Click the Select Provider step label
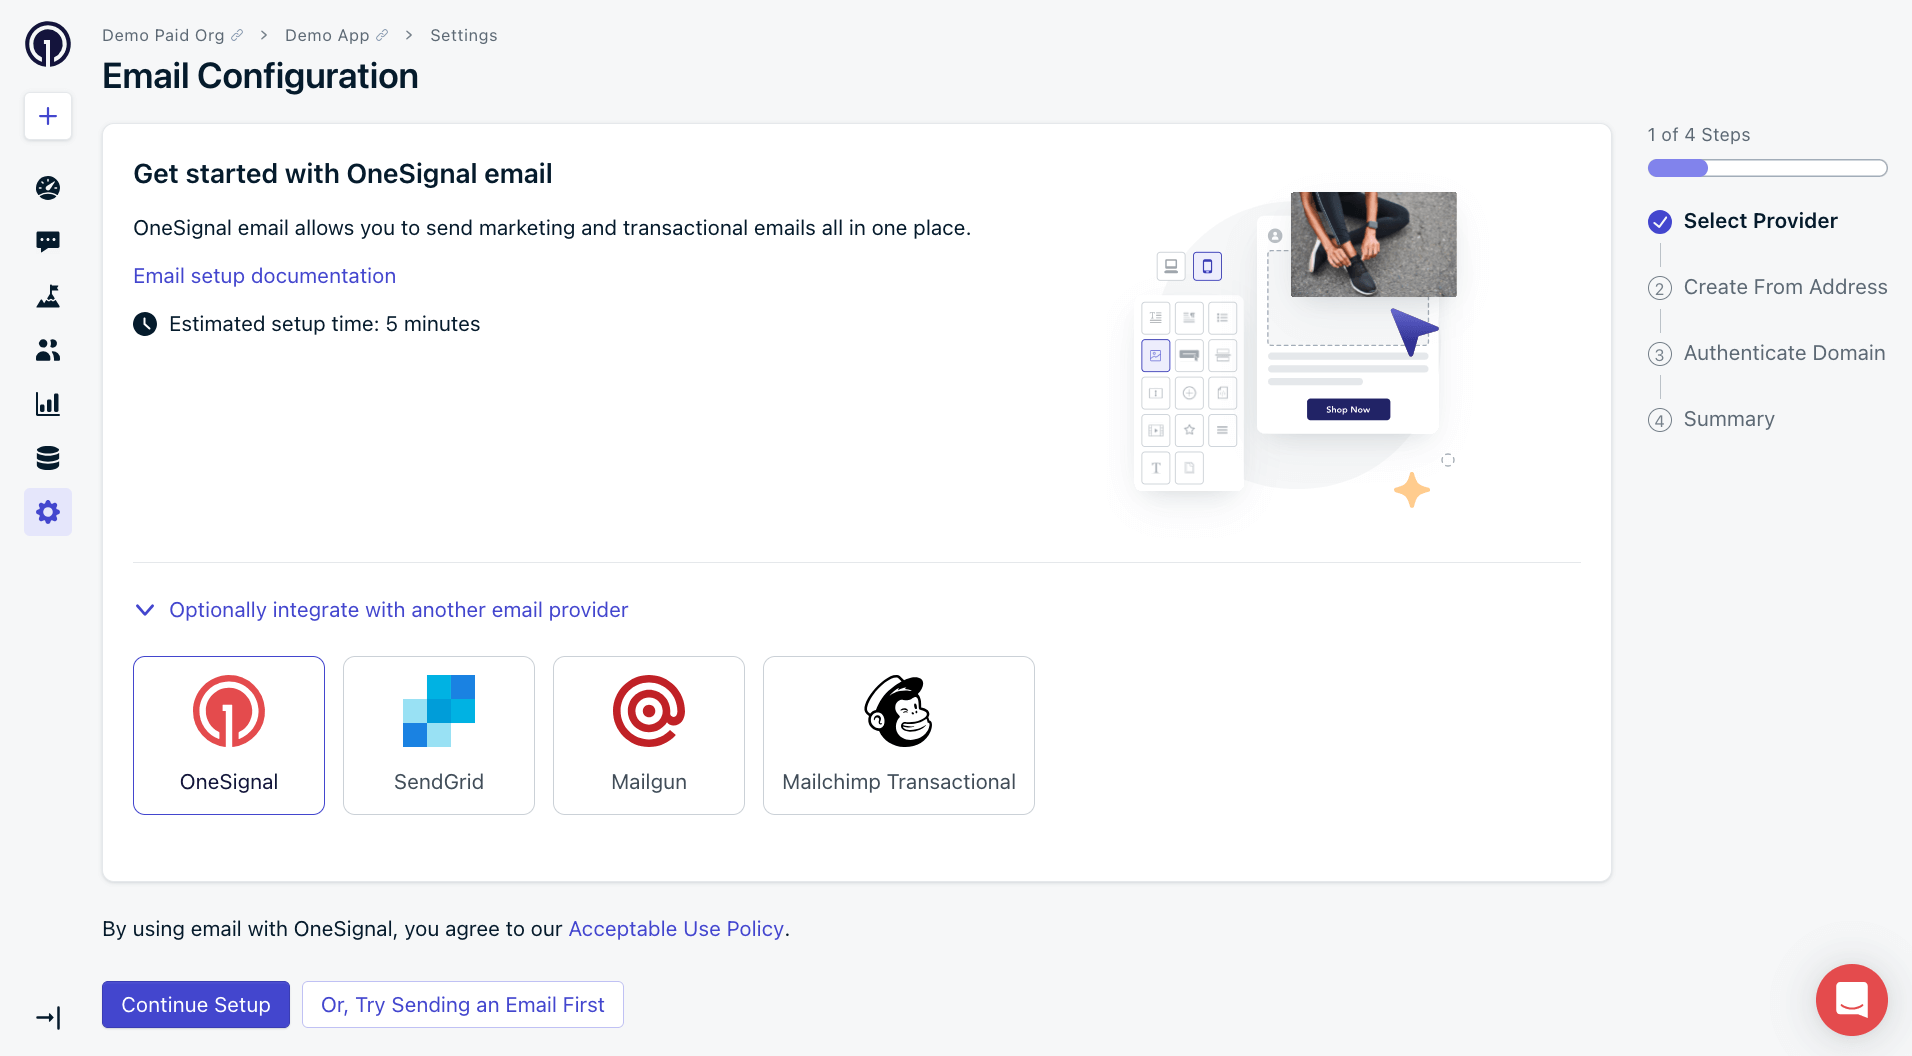The height and width of the screenshot is (1056, 1912). click(x=1761, y=221)
